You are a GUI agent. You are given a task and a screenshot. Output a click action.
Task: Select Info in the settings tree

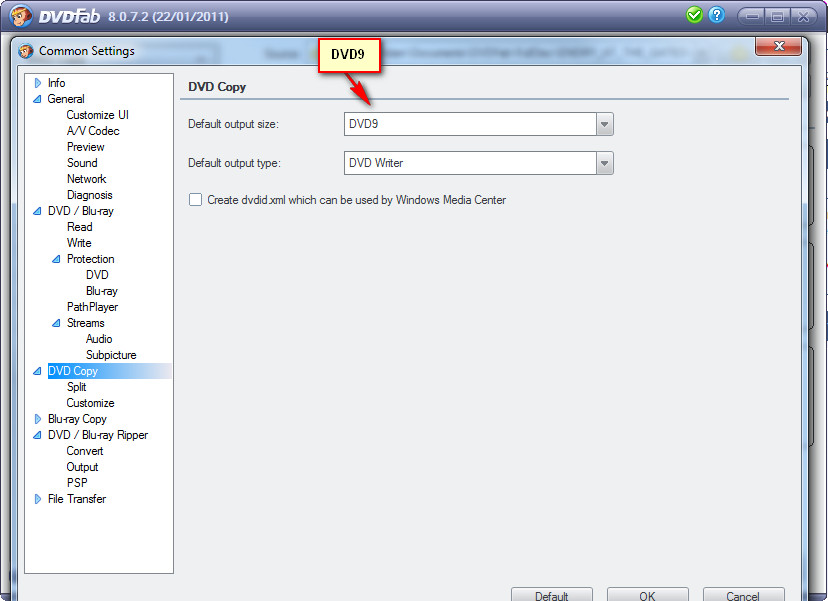(57, 83)
